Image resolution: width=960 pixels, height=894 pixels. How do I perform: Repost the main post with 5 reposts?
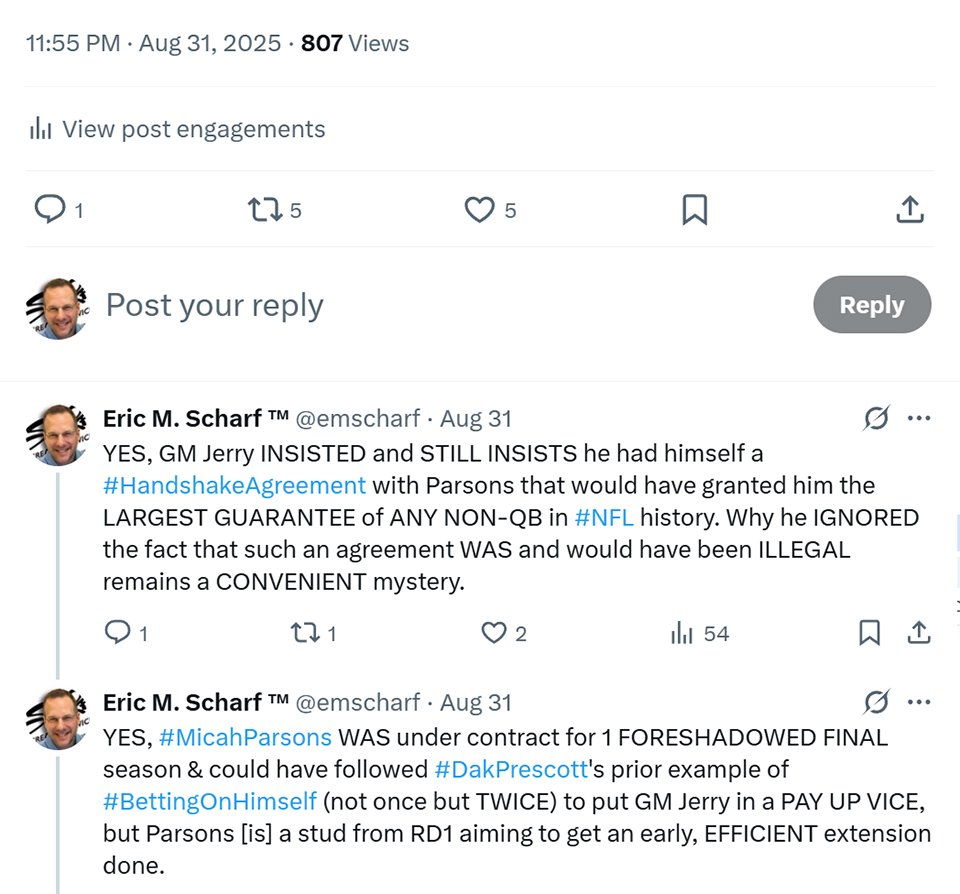pos(264,209)
